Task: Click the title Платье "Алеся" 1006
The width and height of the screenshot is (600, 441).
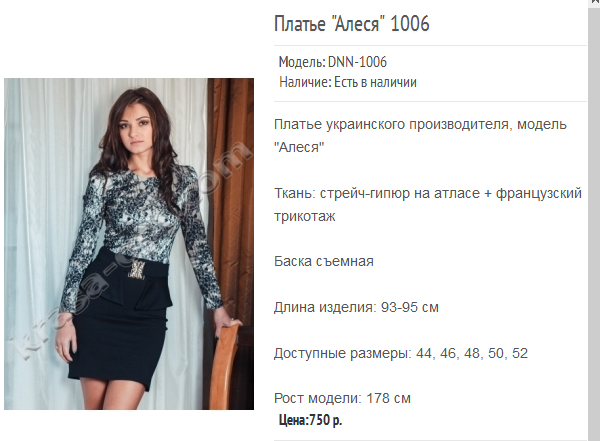Action: click(x=352, y=24)
